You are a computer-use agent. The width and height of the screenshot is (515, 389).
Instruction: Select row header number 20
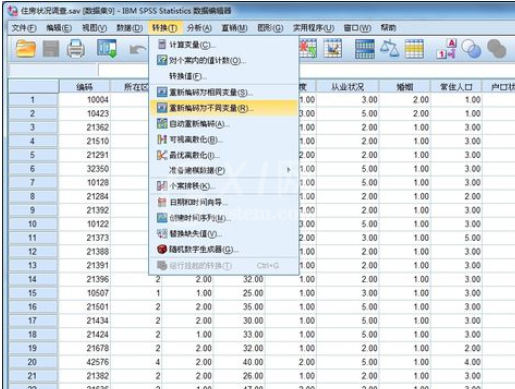pyautogui.click(x=33, y=362)
